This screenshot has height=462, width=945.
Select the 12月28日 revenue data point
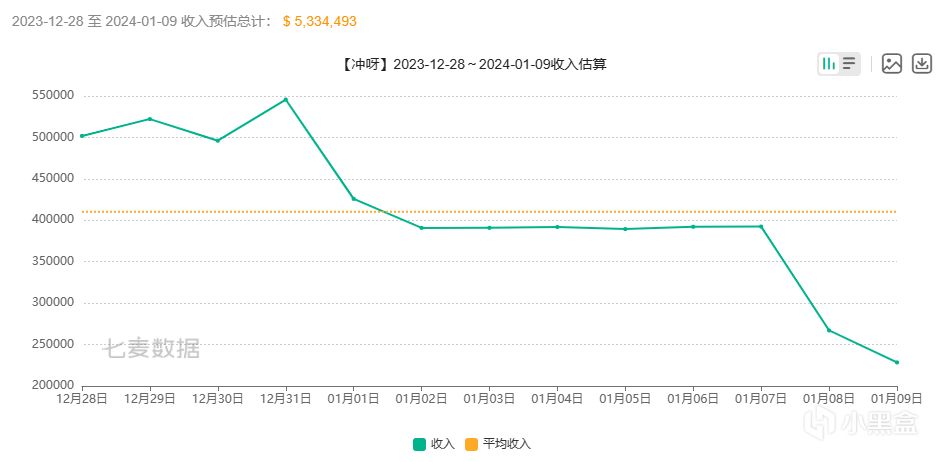click(x=82, y=136)
